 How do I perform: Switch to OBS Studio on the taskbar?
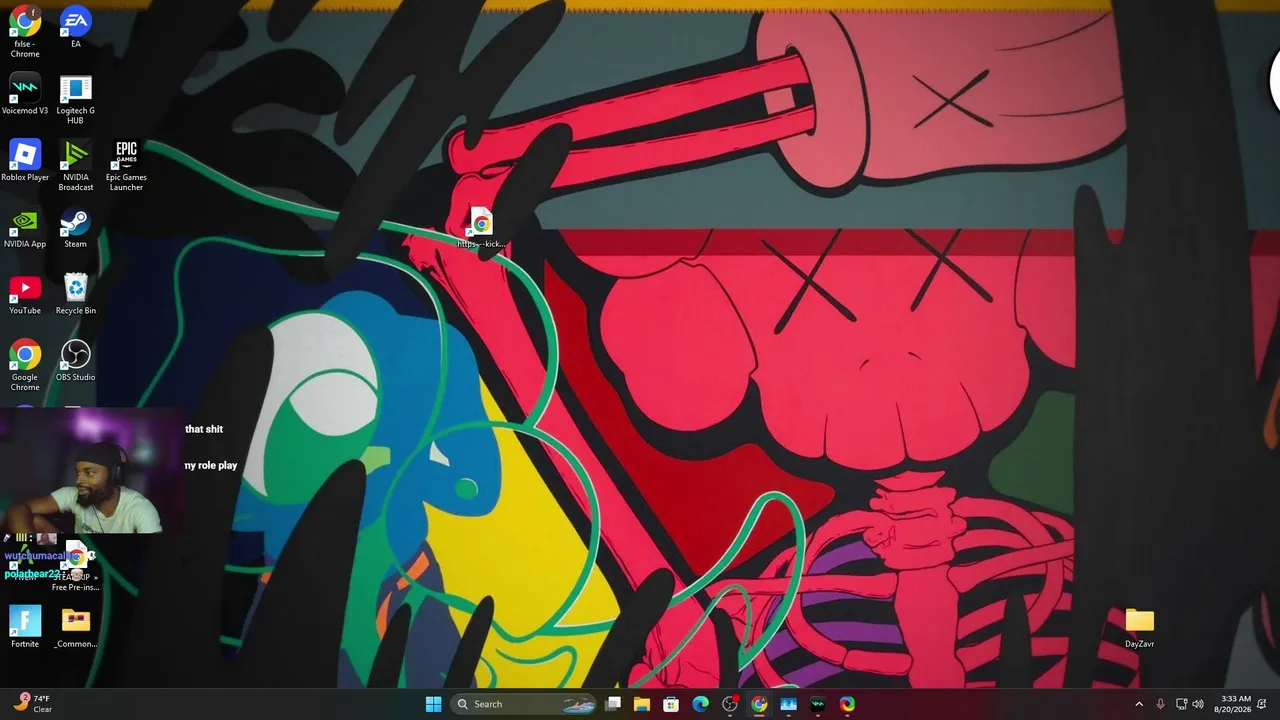730,704
